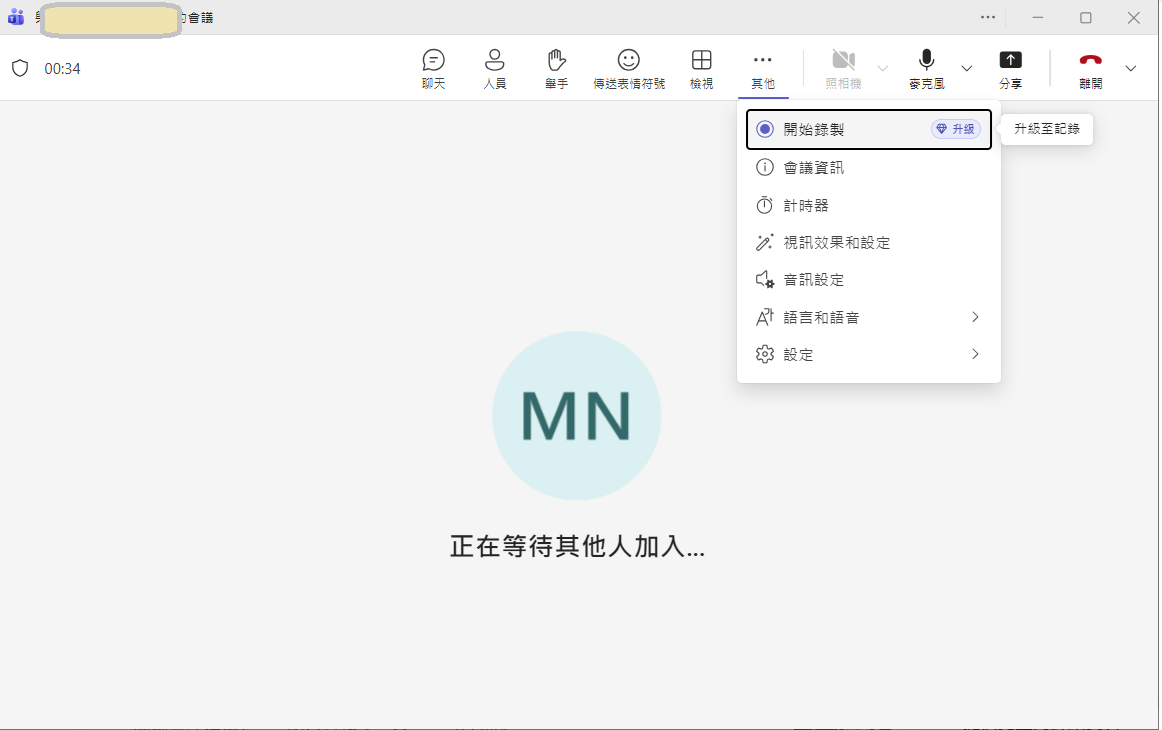
Task: Open the microphone device dropdown arrow
Action: (966, 68)
